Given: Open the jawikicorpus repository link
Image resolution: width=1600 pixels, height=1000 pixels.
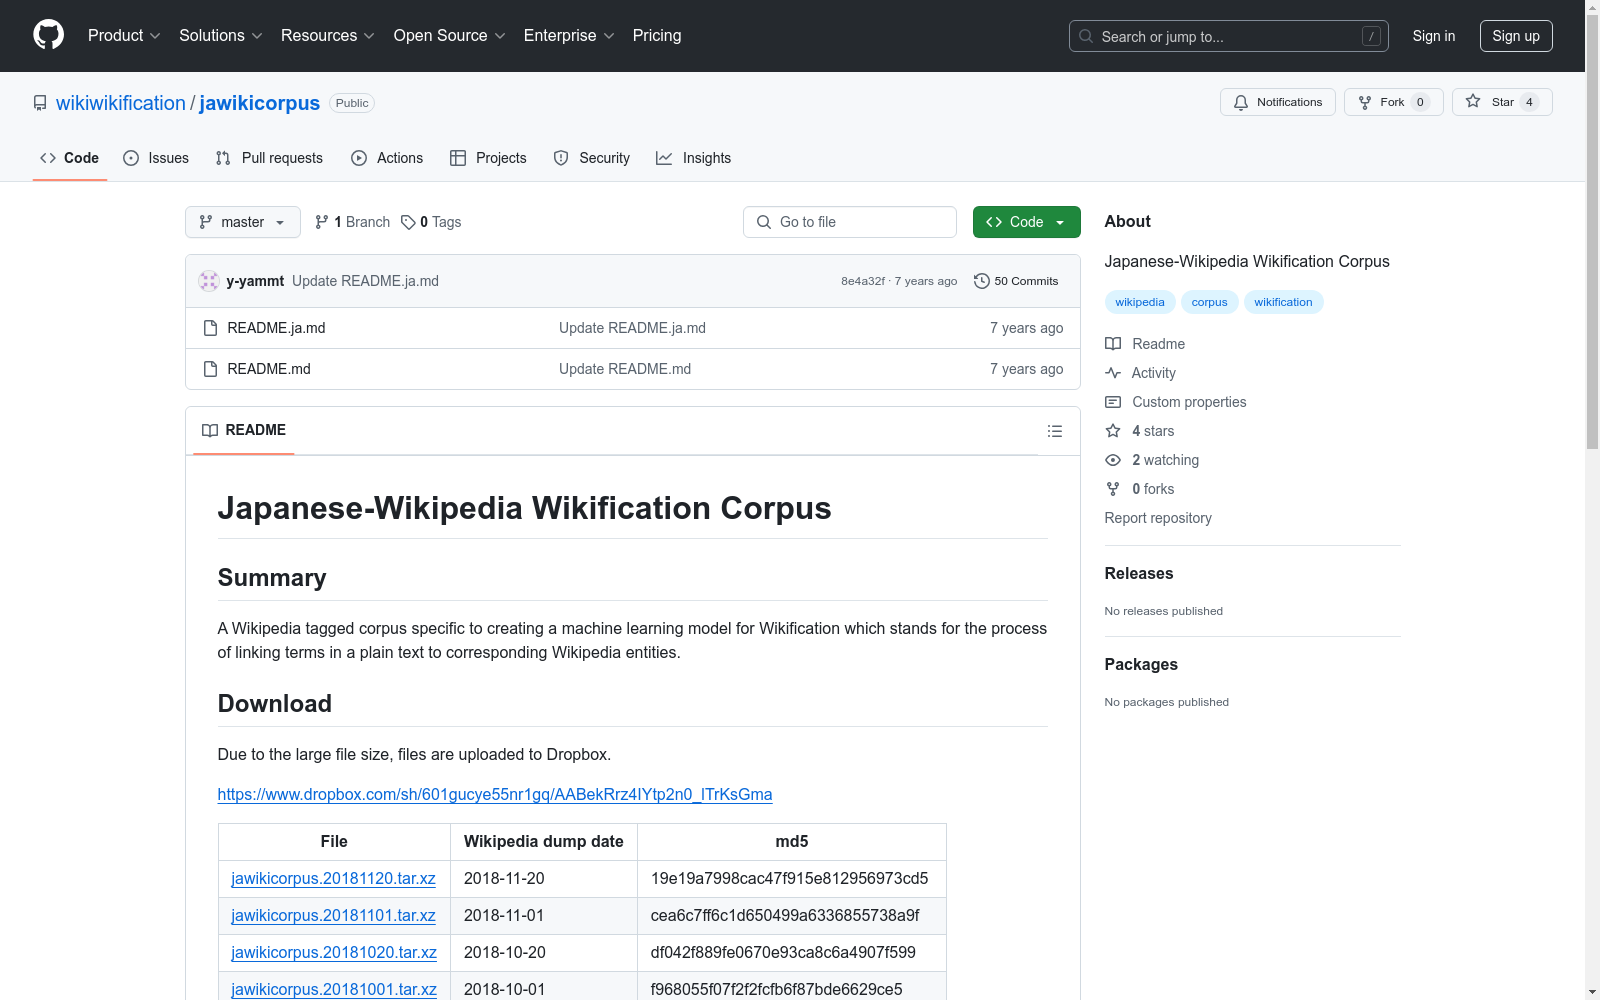Looking at the screenshot, I should click(260, 103).
